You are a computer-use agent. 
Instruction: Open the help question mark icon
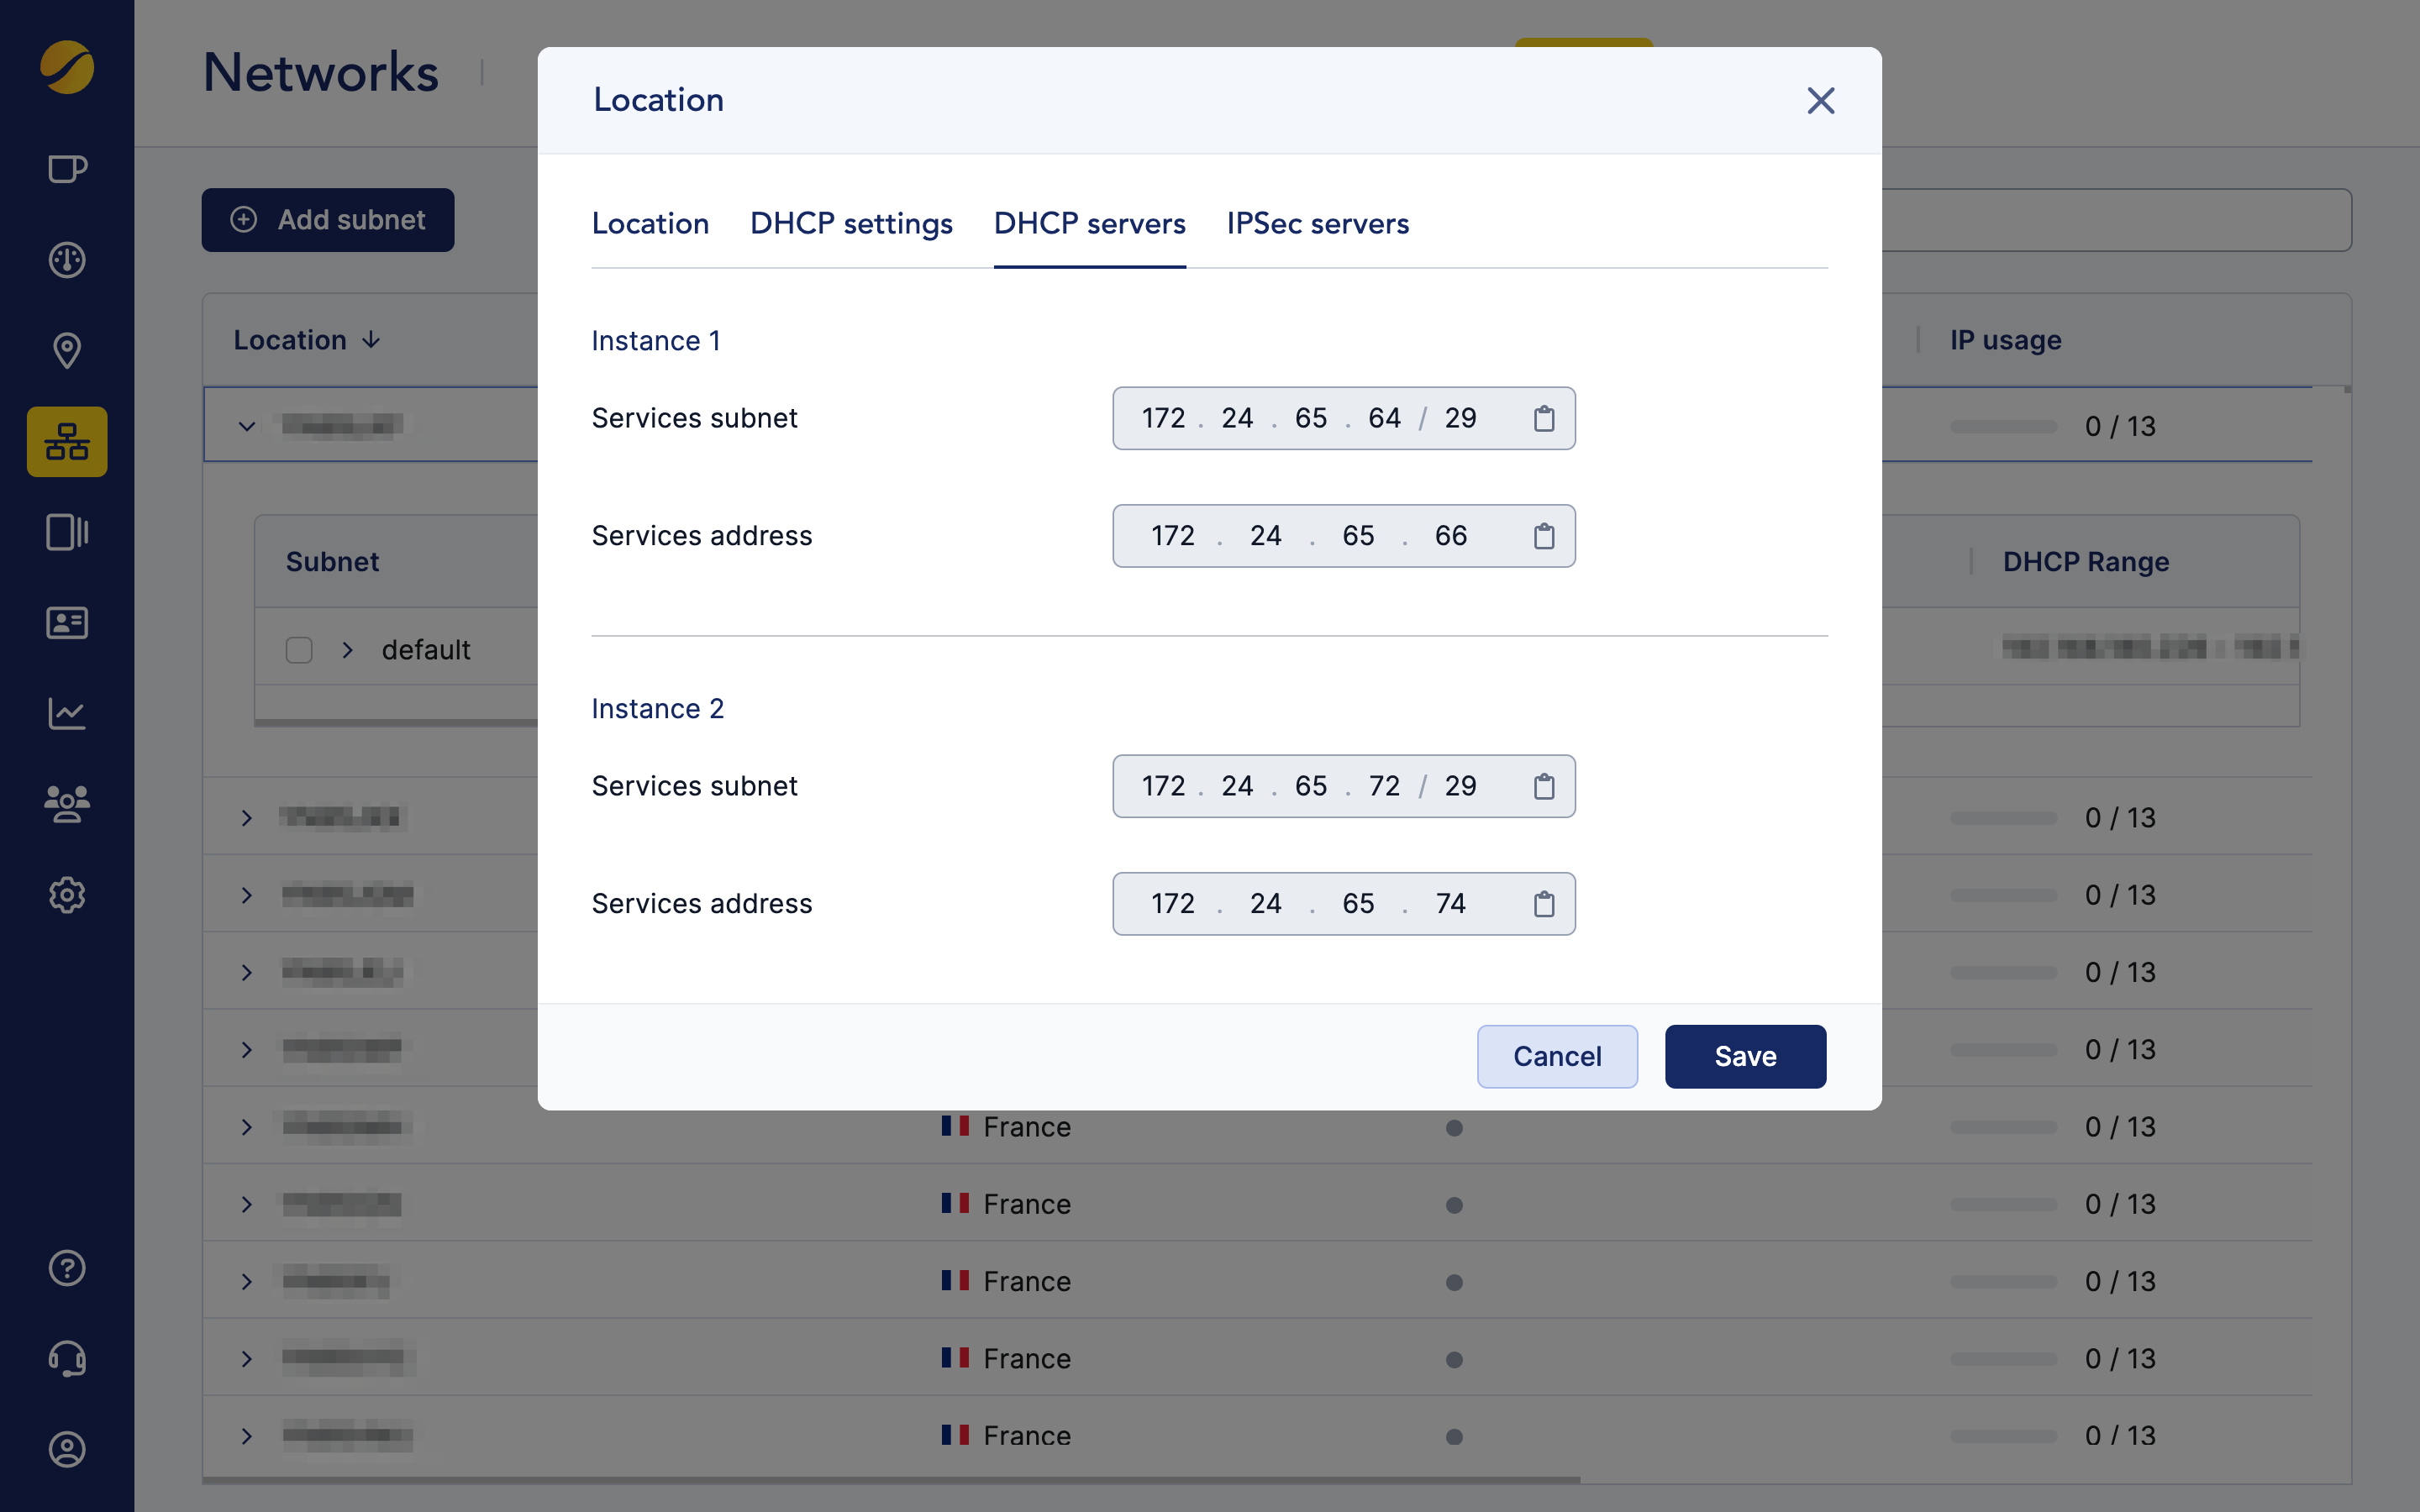click(67, 1268)
